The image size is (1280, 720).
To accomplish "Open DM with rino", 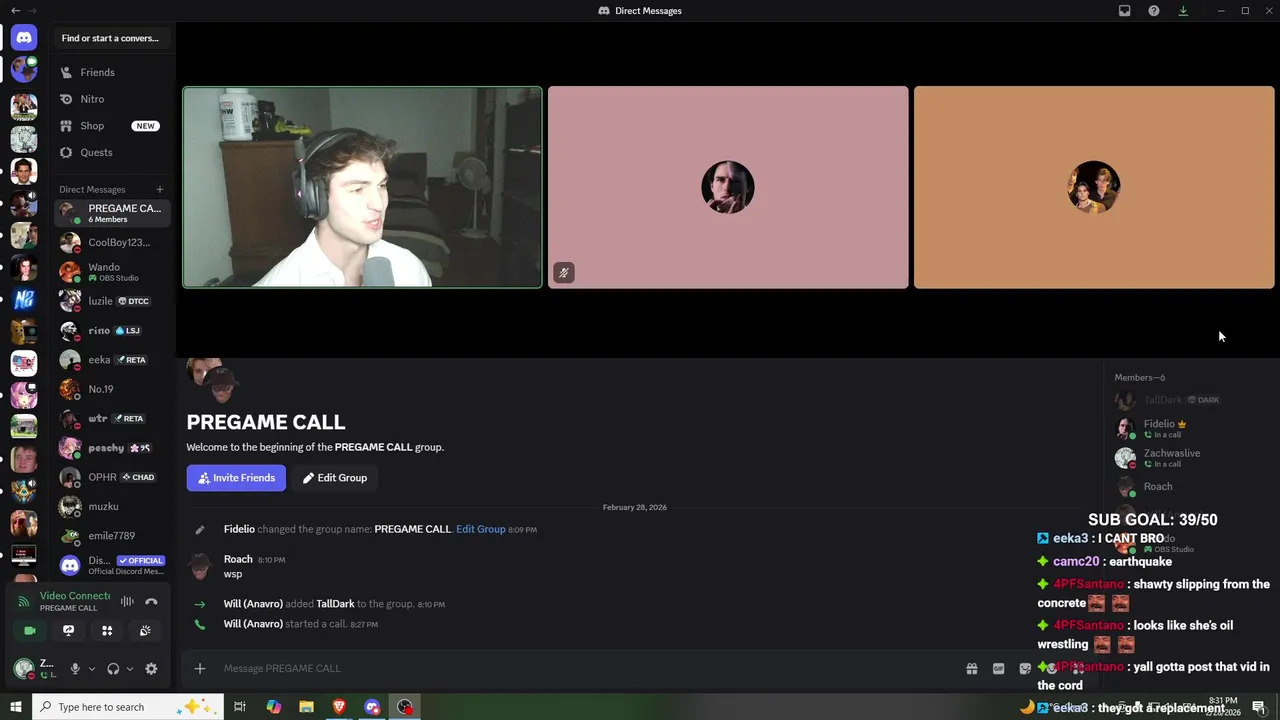I will (113, 330).
